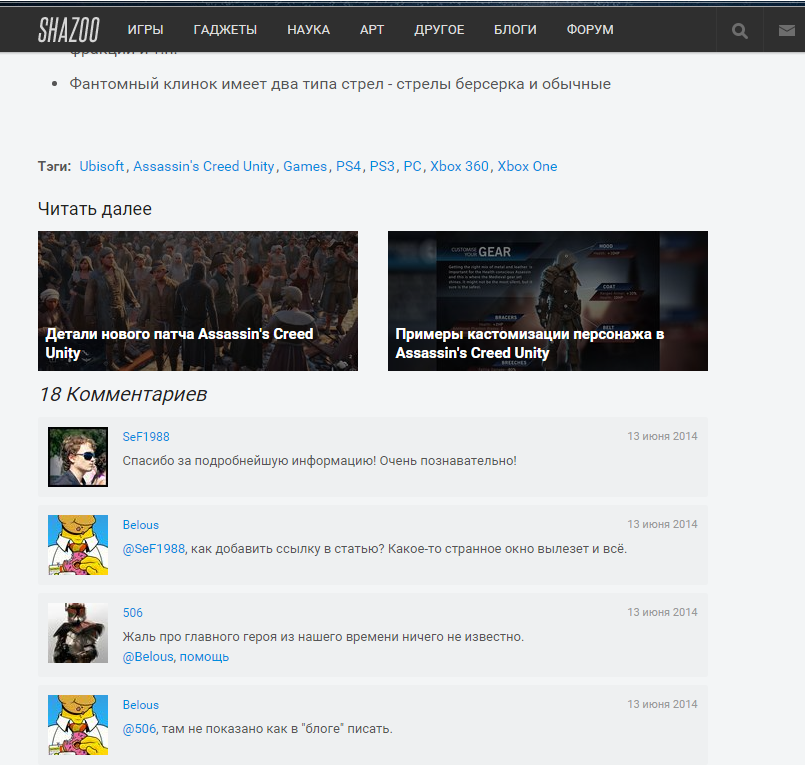805x765 pixels.
Task: Follow the Ubisoft tag link
Action: pyautogui.click(x=101, y=166)
